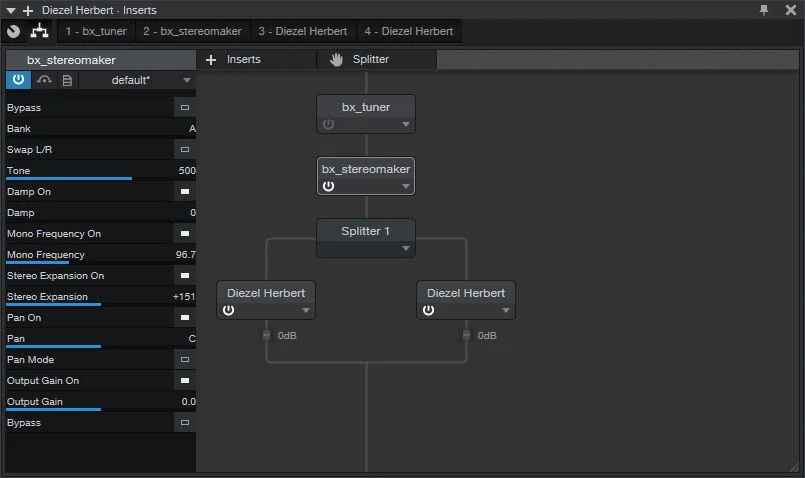Open the routing view icon
The height and width of the screenshot is (478, 805).
39,31
